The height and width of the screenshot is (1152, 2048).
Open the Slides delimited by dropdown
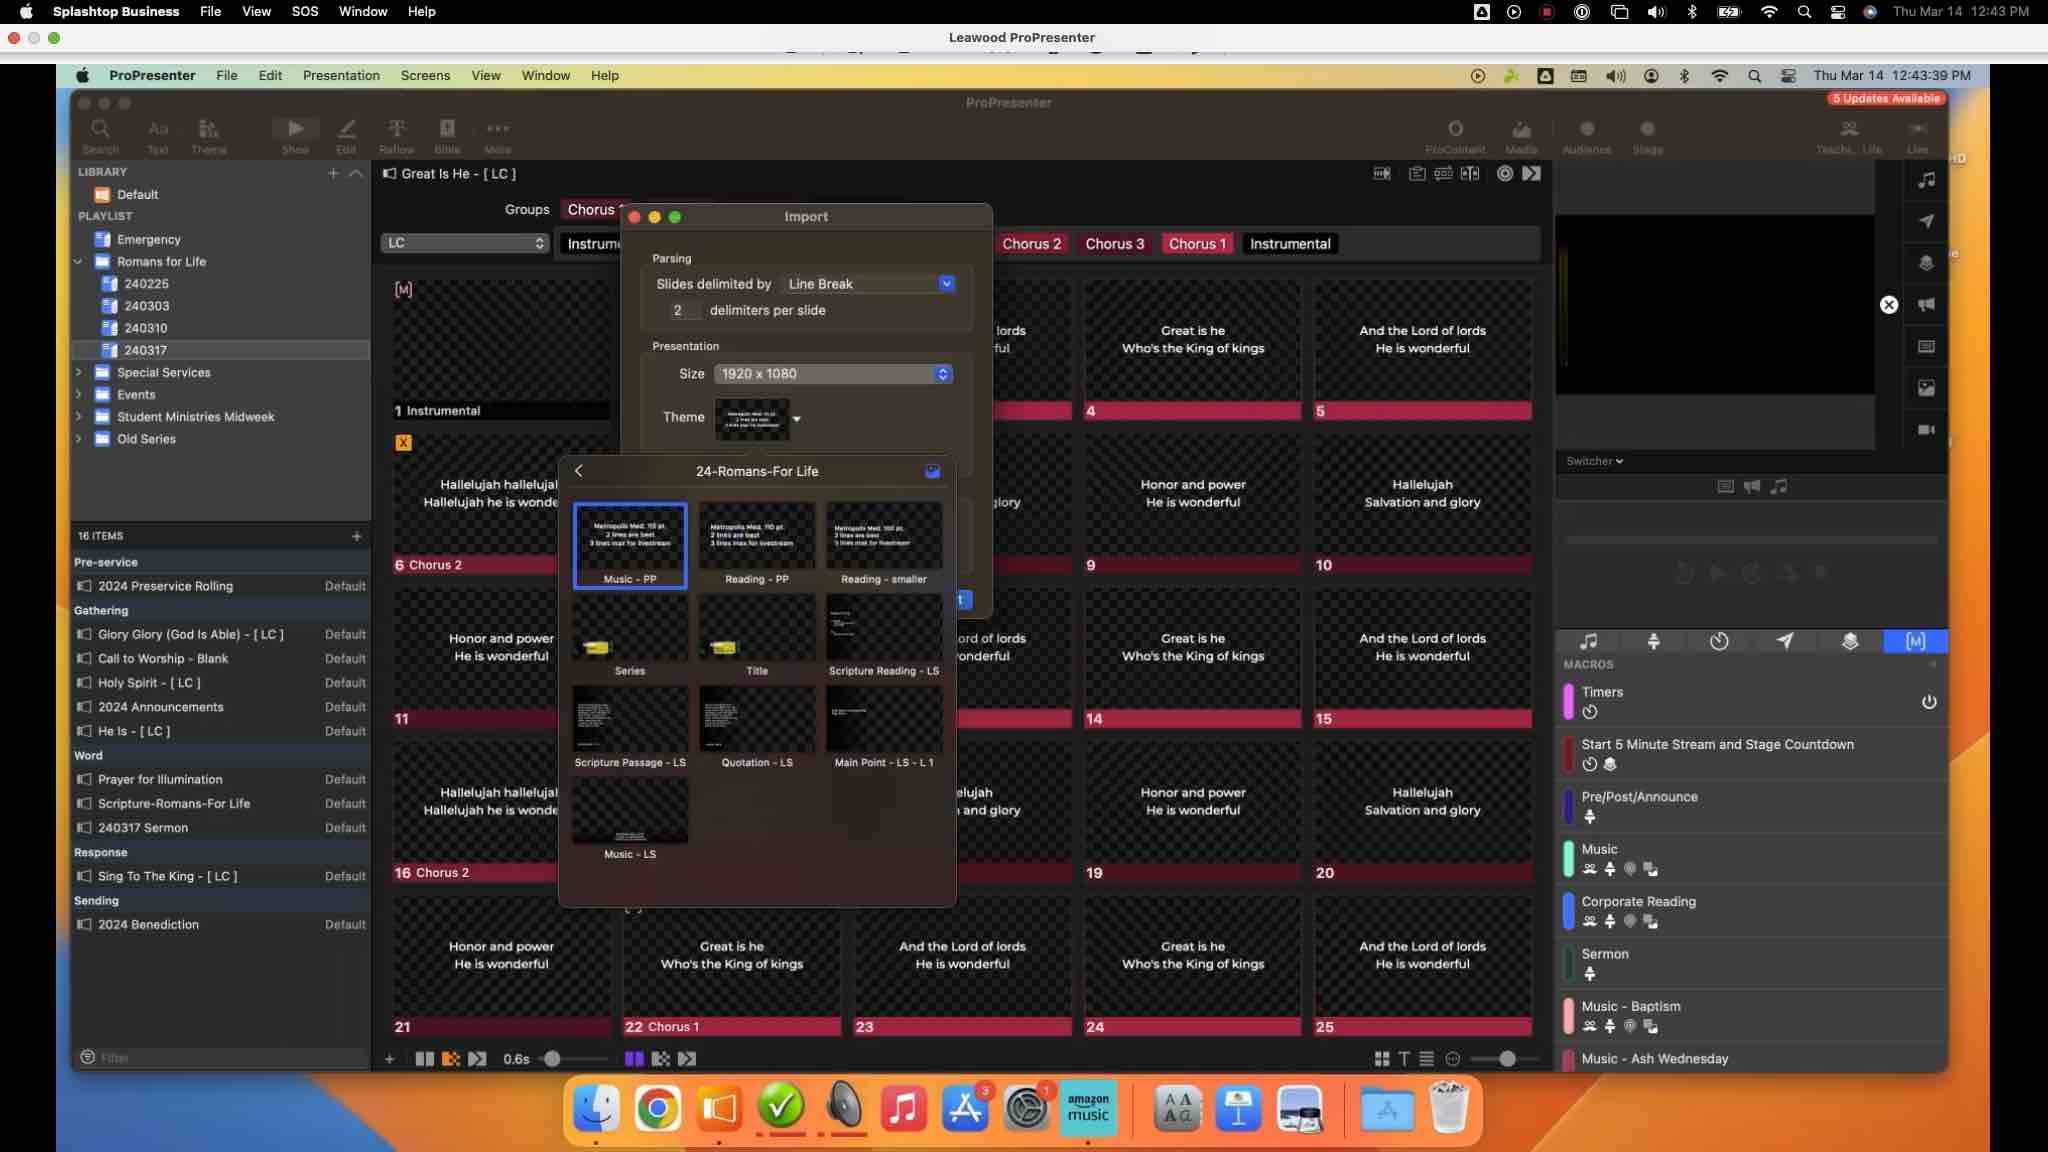(x=868, y=284)
